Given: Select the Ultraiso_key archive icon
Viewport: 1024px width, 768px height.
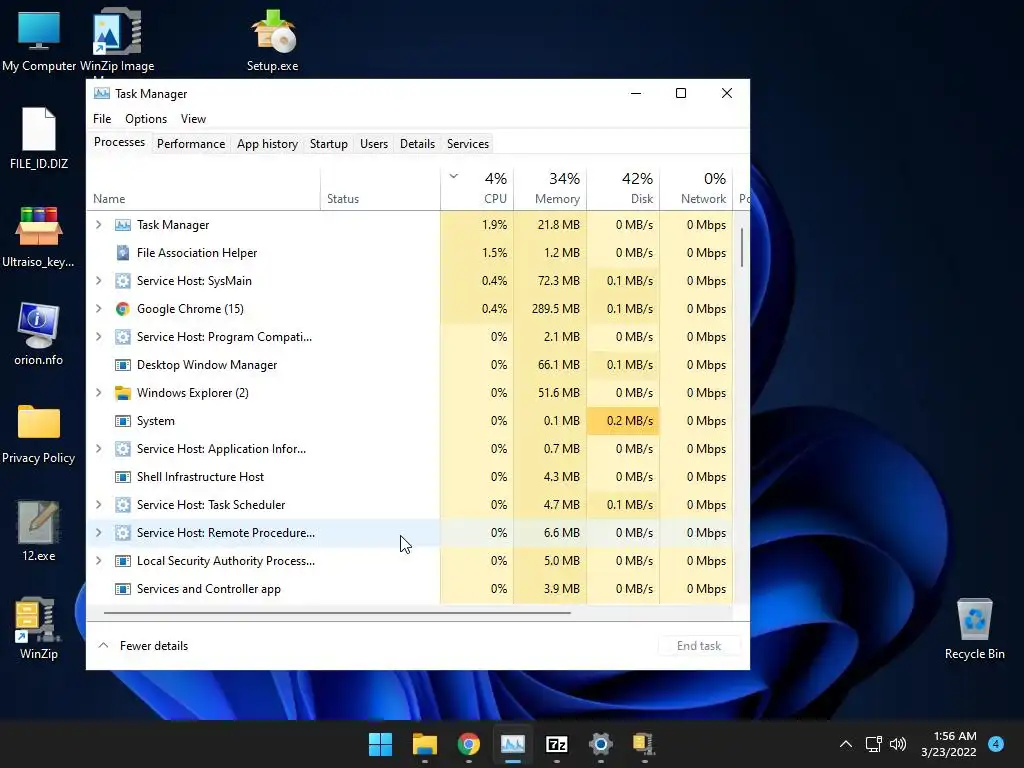Looking at the screenshot, I should click(x=39, y=236).
